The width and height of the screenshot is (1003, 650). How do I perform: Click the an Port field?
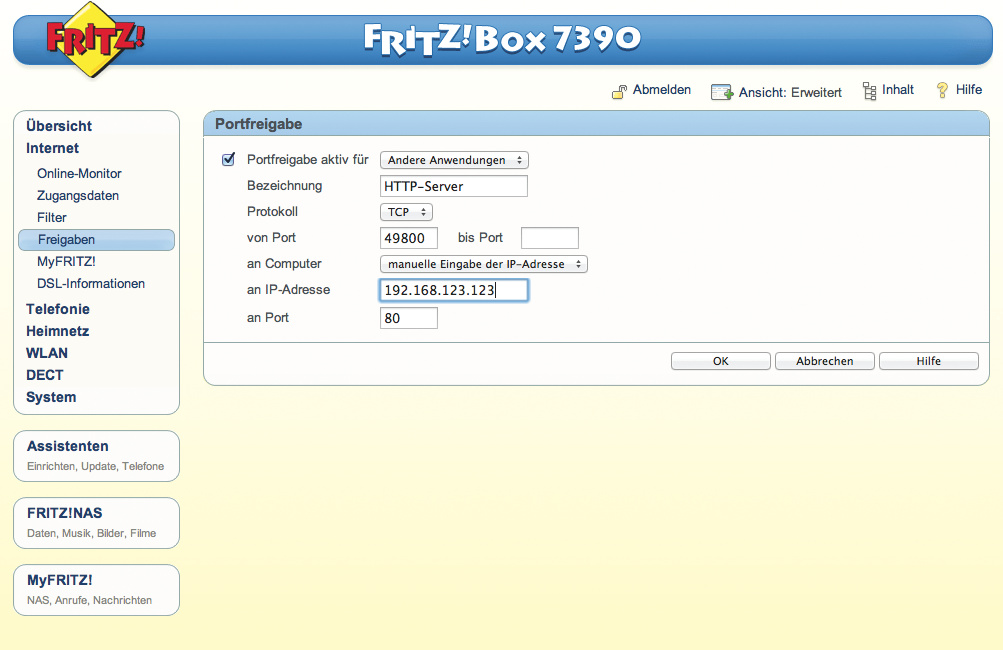coord(409,318)
